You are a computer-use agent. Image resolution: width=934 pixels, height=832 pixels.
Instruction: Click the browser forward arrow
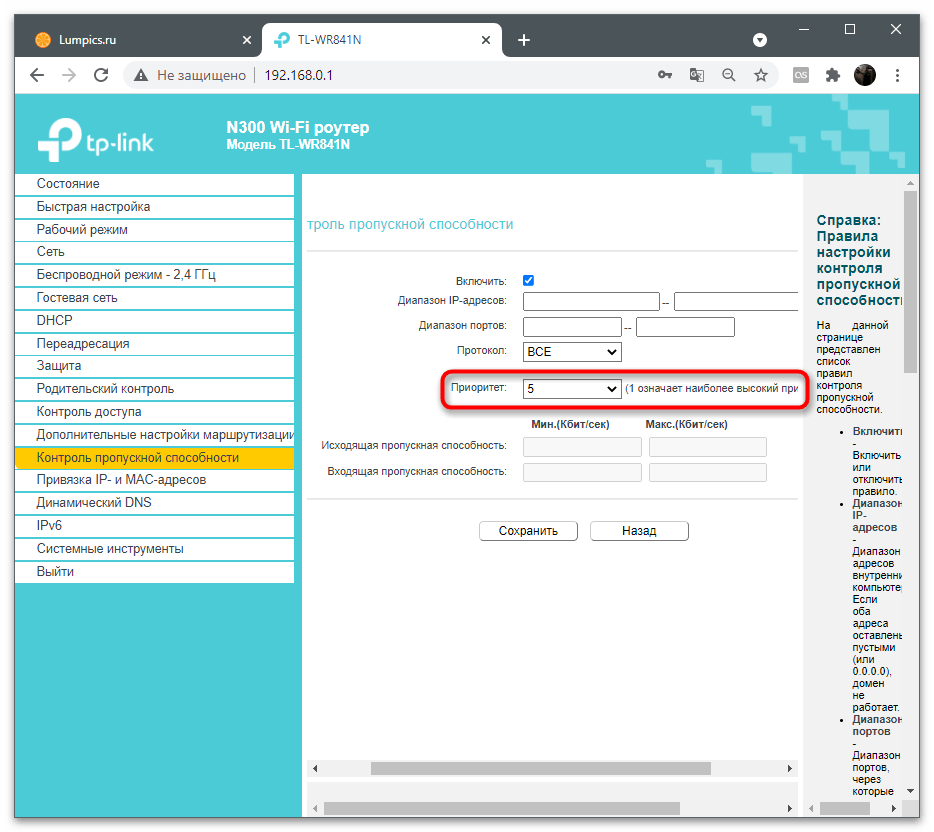click(69, 75)
